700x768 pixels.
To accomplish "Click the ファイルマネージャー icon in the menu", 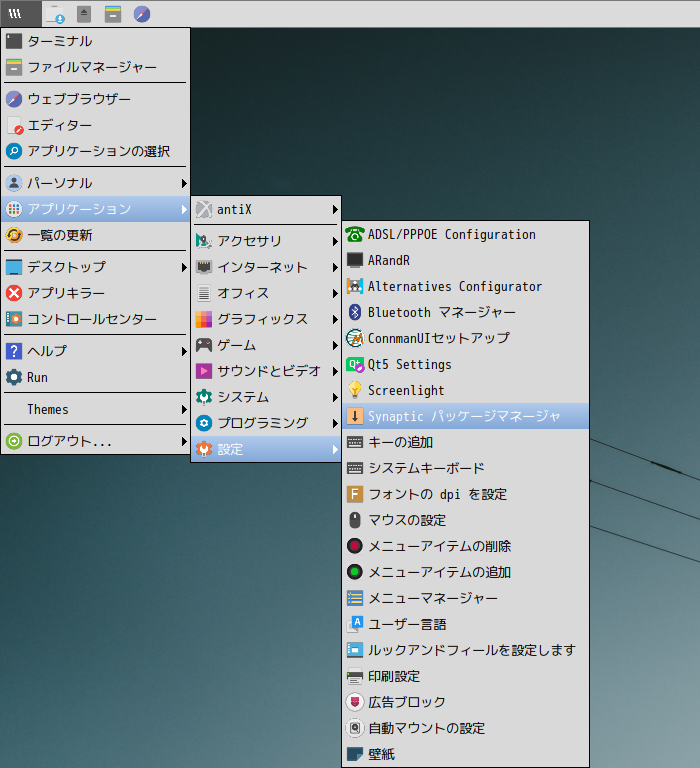I will pos(14,67).
